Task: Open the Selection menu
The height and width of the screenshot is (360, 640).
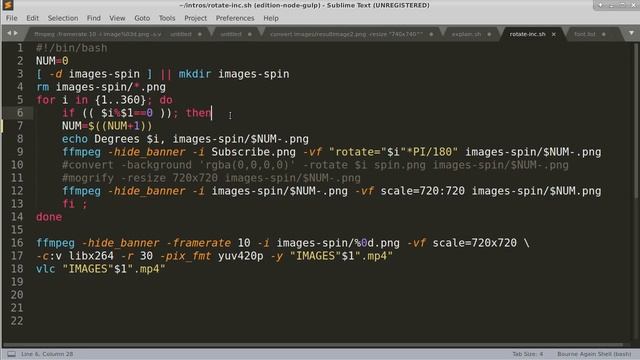Action: pyautogui.click(x=62, y=18)
